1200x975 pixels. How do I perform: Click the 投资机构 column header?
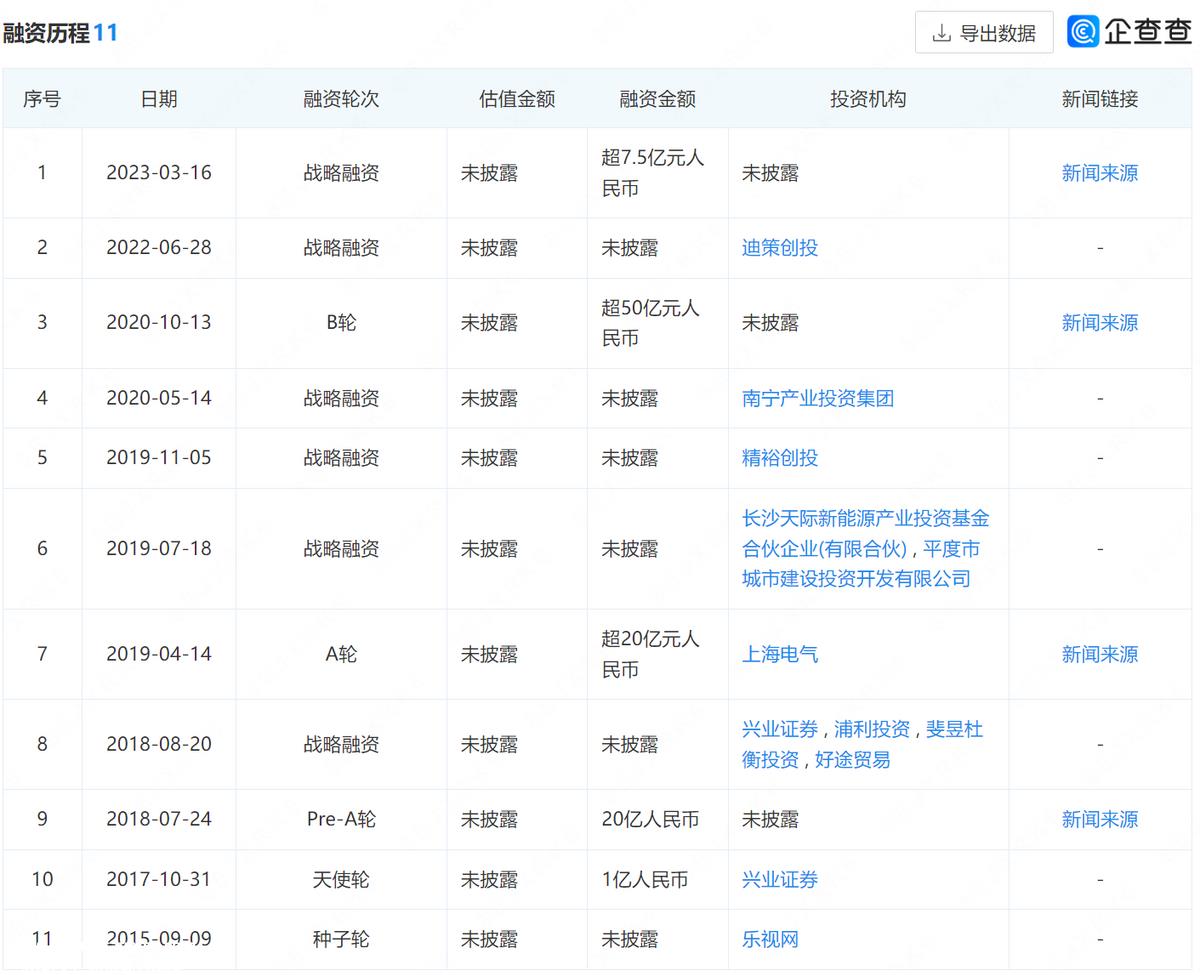click(868, 99)
